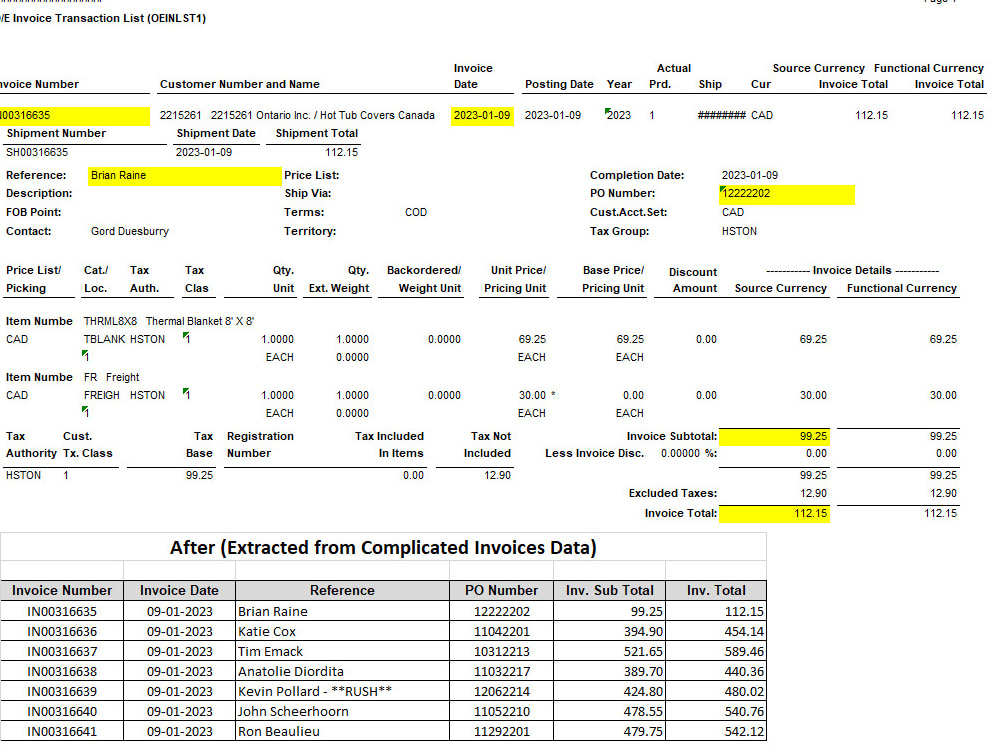The width and height of the screenshot is (1000, 750).
Task: Click the highlighted Invoice Subtotal 99.25
Action: (x=774, y=436)
